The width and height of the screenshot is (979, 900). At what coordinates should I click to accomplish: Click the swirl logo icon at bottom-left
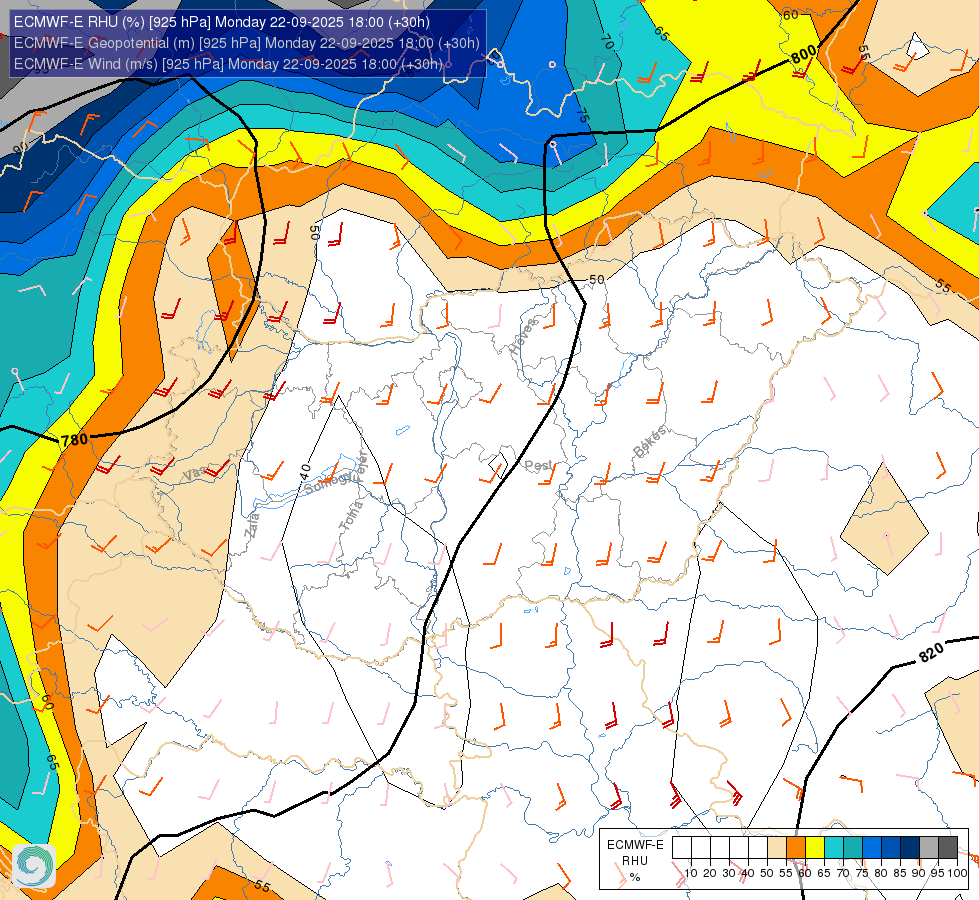pos(34,866)
